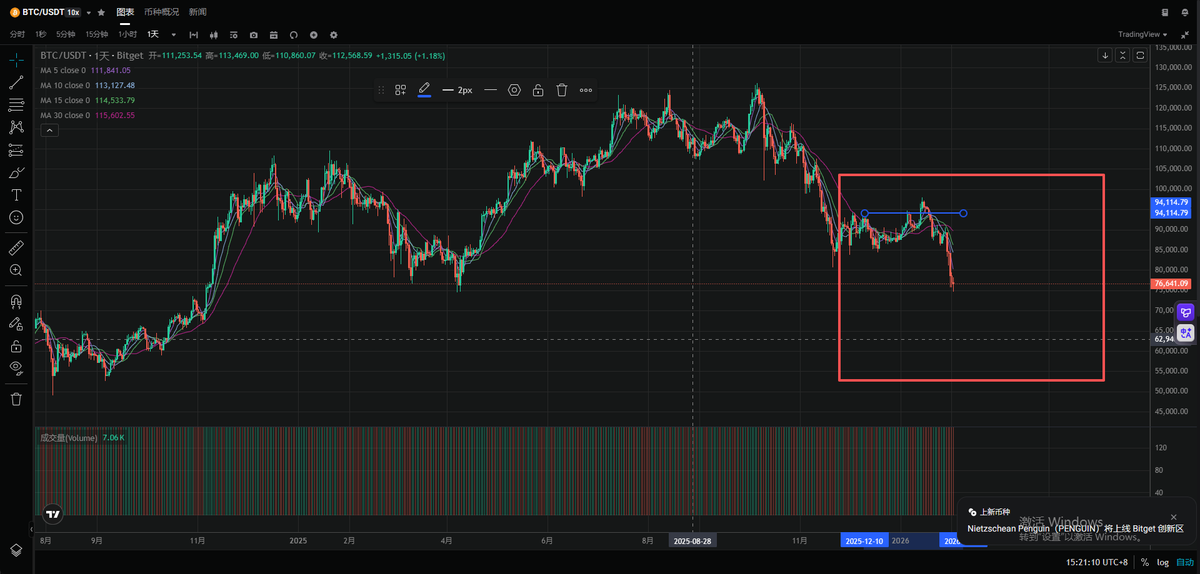Toggle hide all drawings eye icon
Screen dimensions: 1200x574
[16, 368]
